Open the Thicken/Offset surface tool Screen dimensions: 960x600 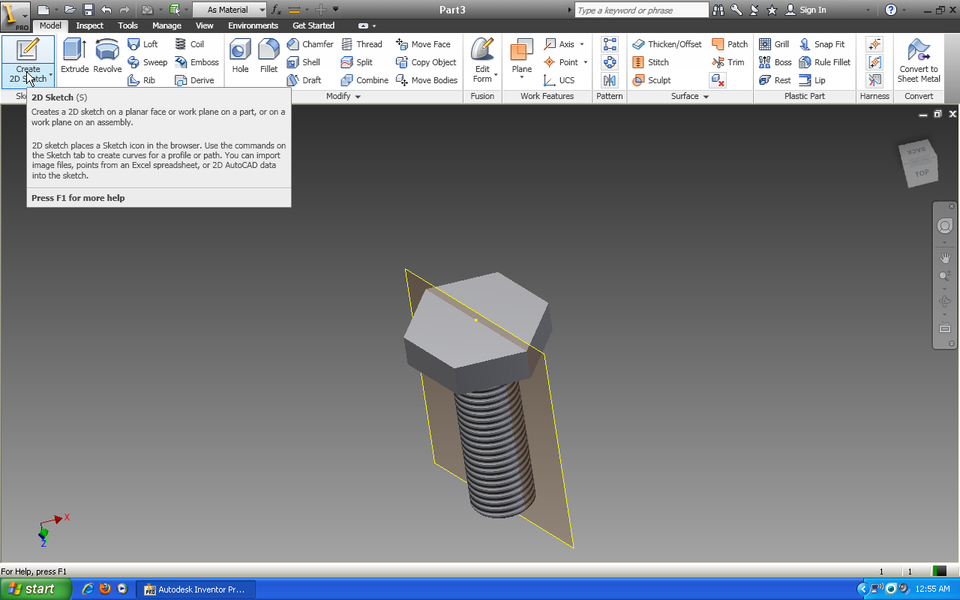[x=666, y=44]
